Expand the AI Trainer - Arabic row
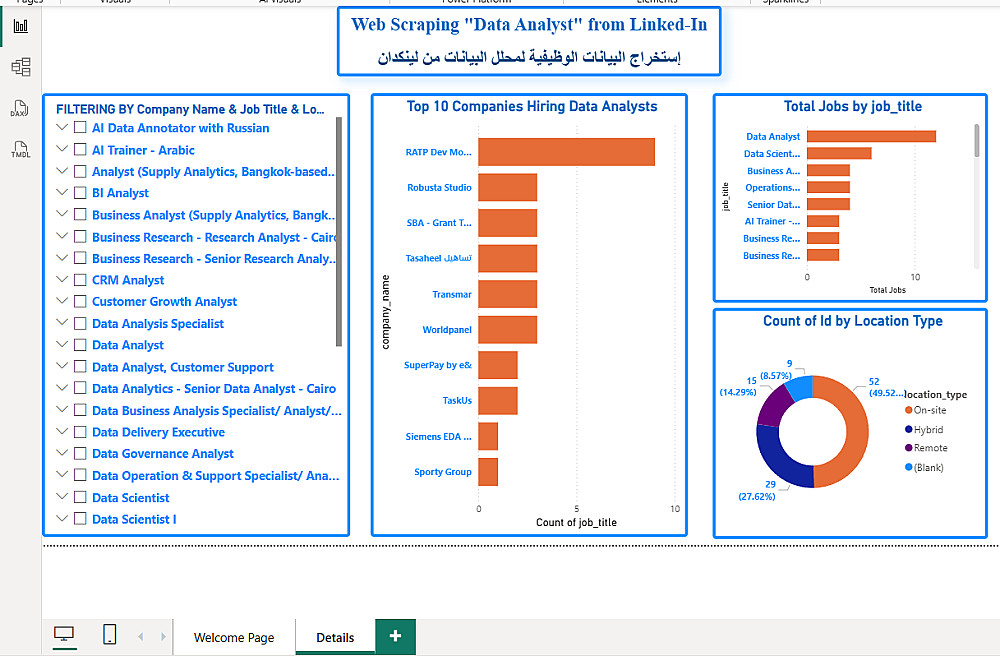This screenshot has height=656, width=1000. (62, 149)
